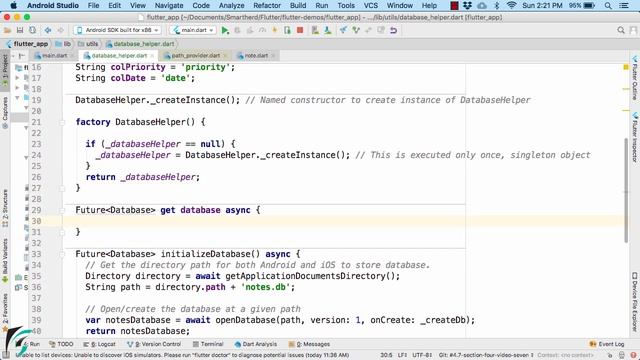Close the database_helper.dart tab
The height and width of the screenshot is (360, 640).
tap(152, 56)
